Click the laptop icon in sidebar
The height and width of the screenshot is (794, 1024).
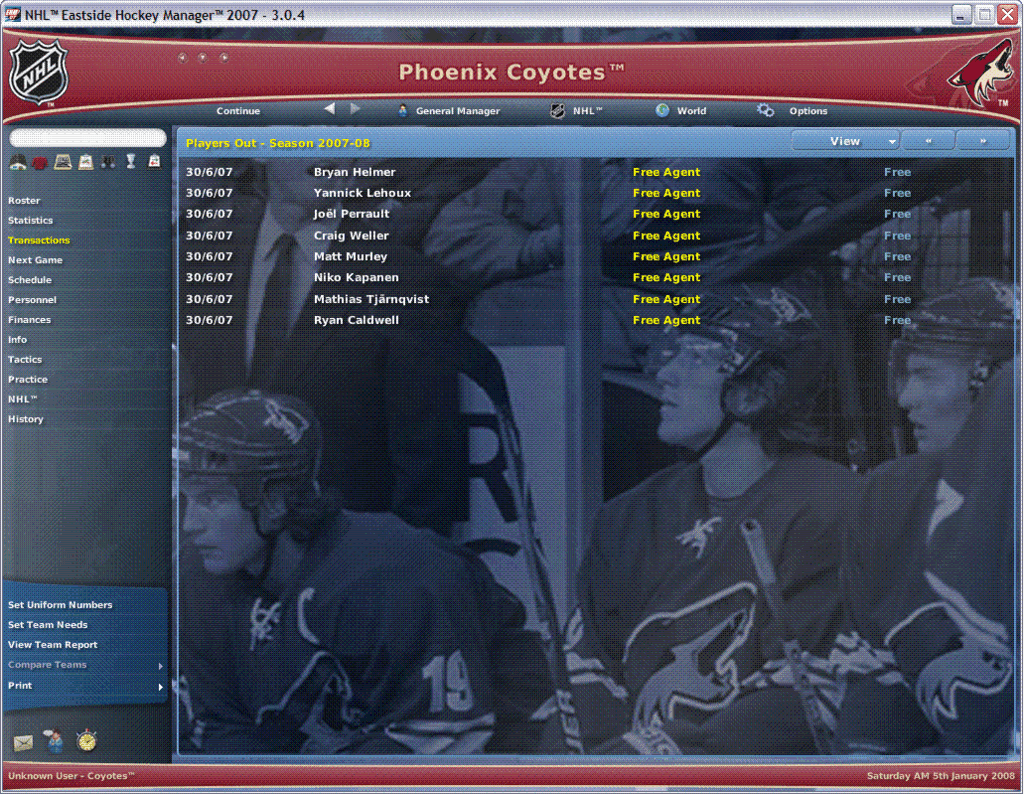point(63,162)
